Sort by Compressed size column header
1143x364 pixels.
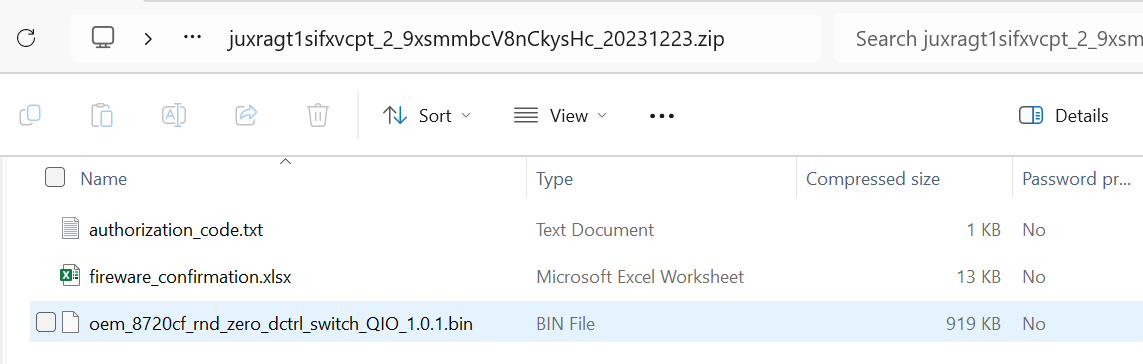904,179
